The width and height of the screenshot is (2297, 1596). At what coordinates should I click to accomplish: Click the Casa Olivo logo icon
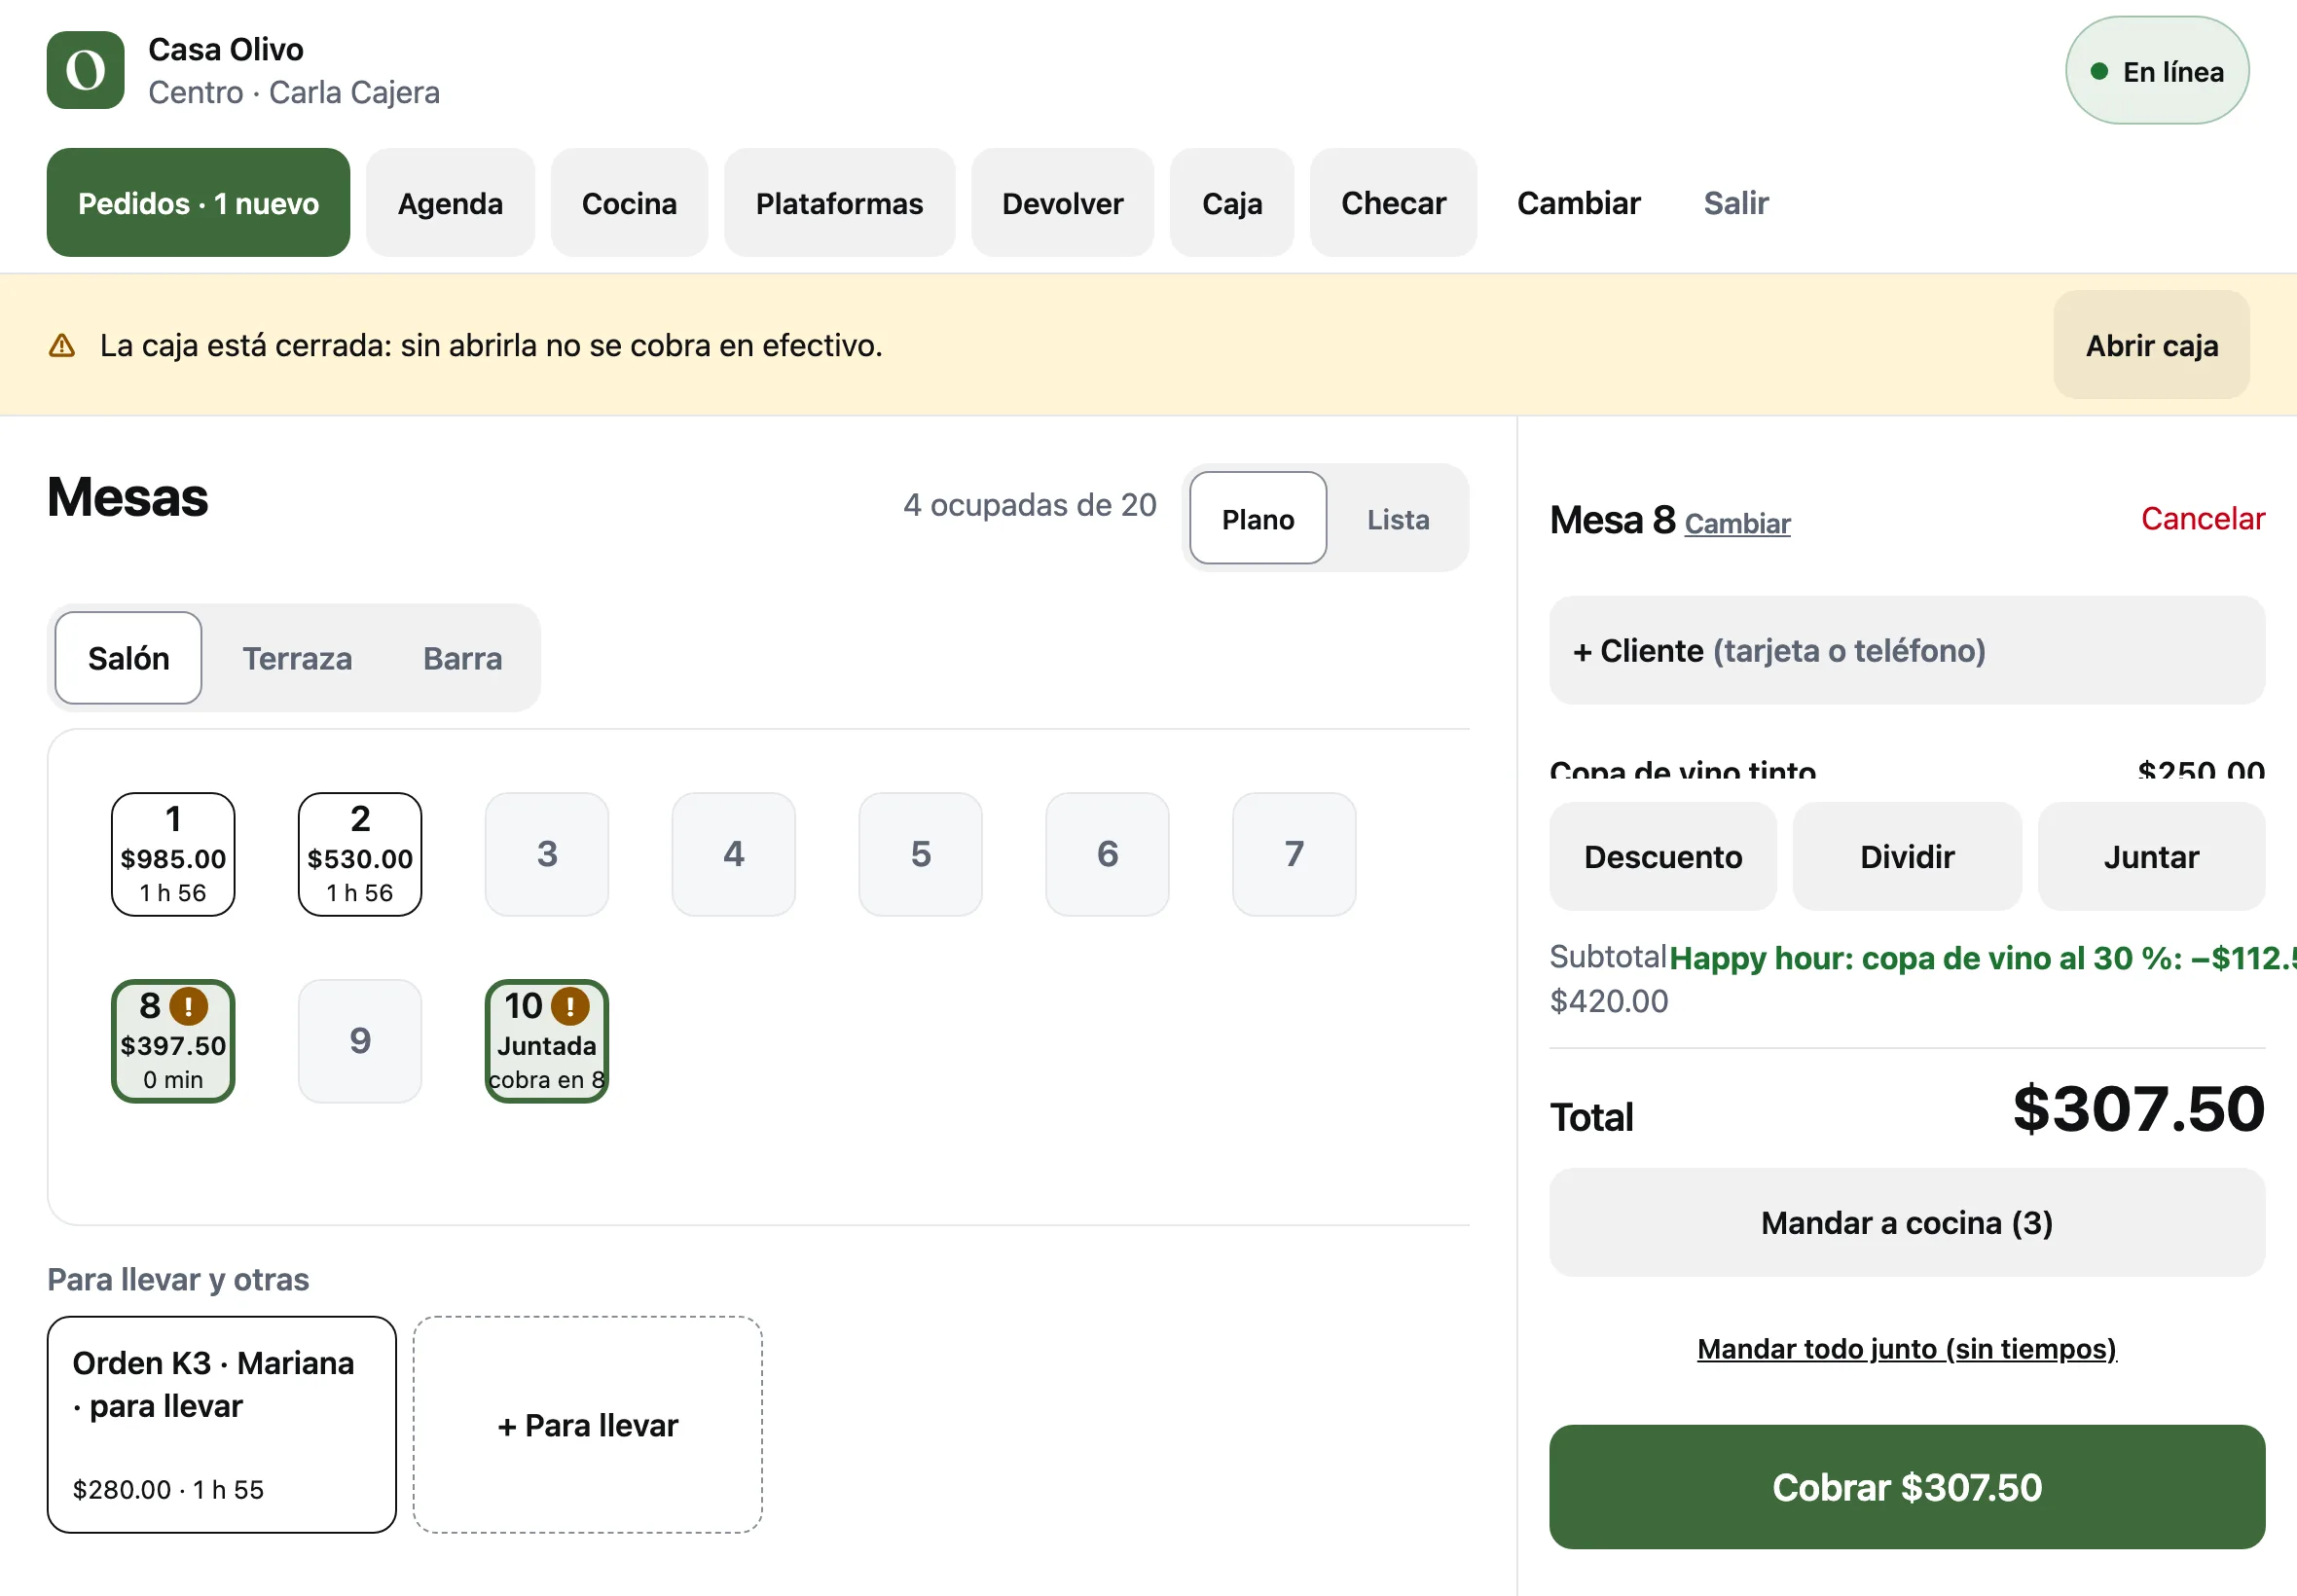click(85, 70)
